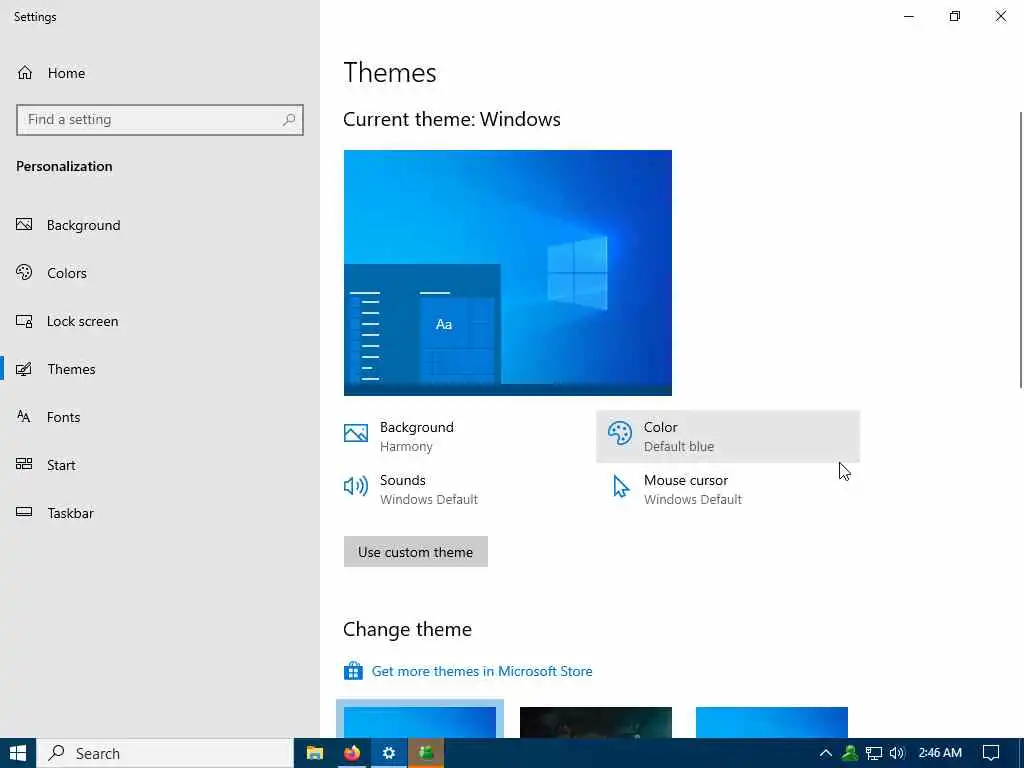
Task: Open the Fonts settings page
Action: 160,417
